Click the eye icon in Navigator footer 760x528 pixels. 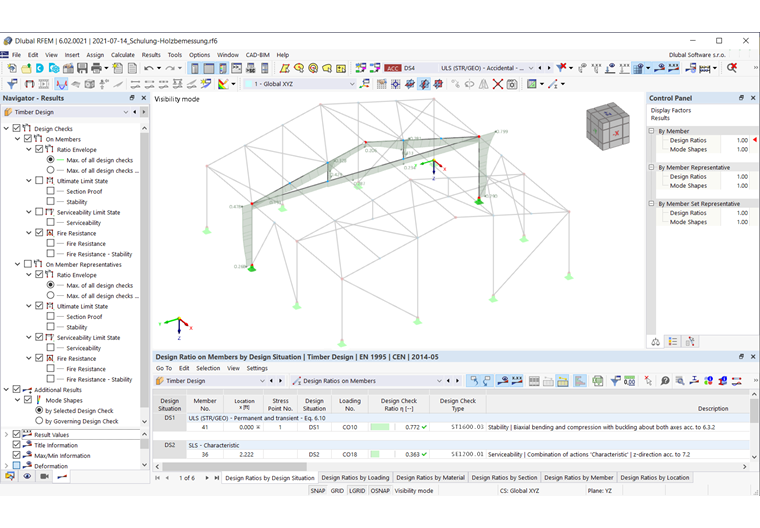27,477
